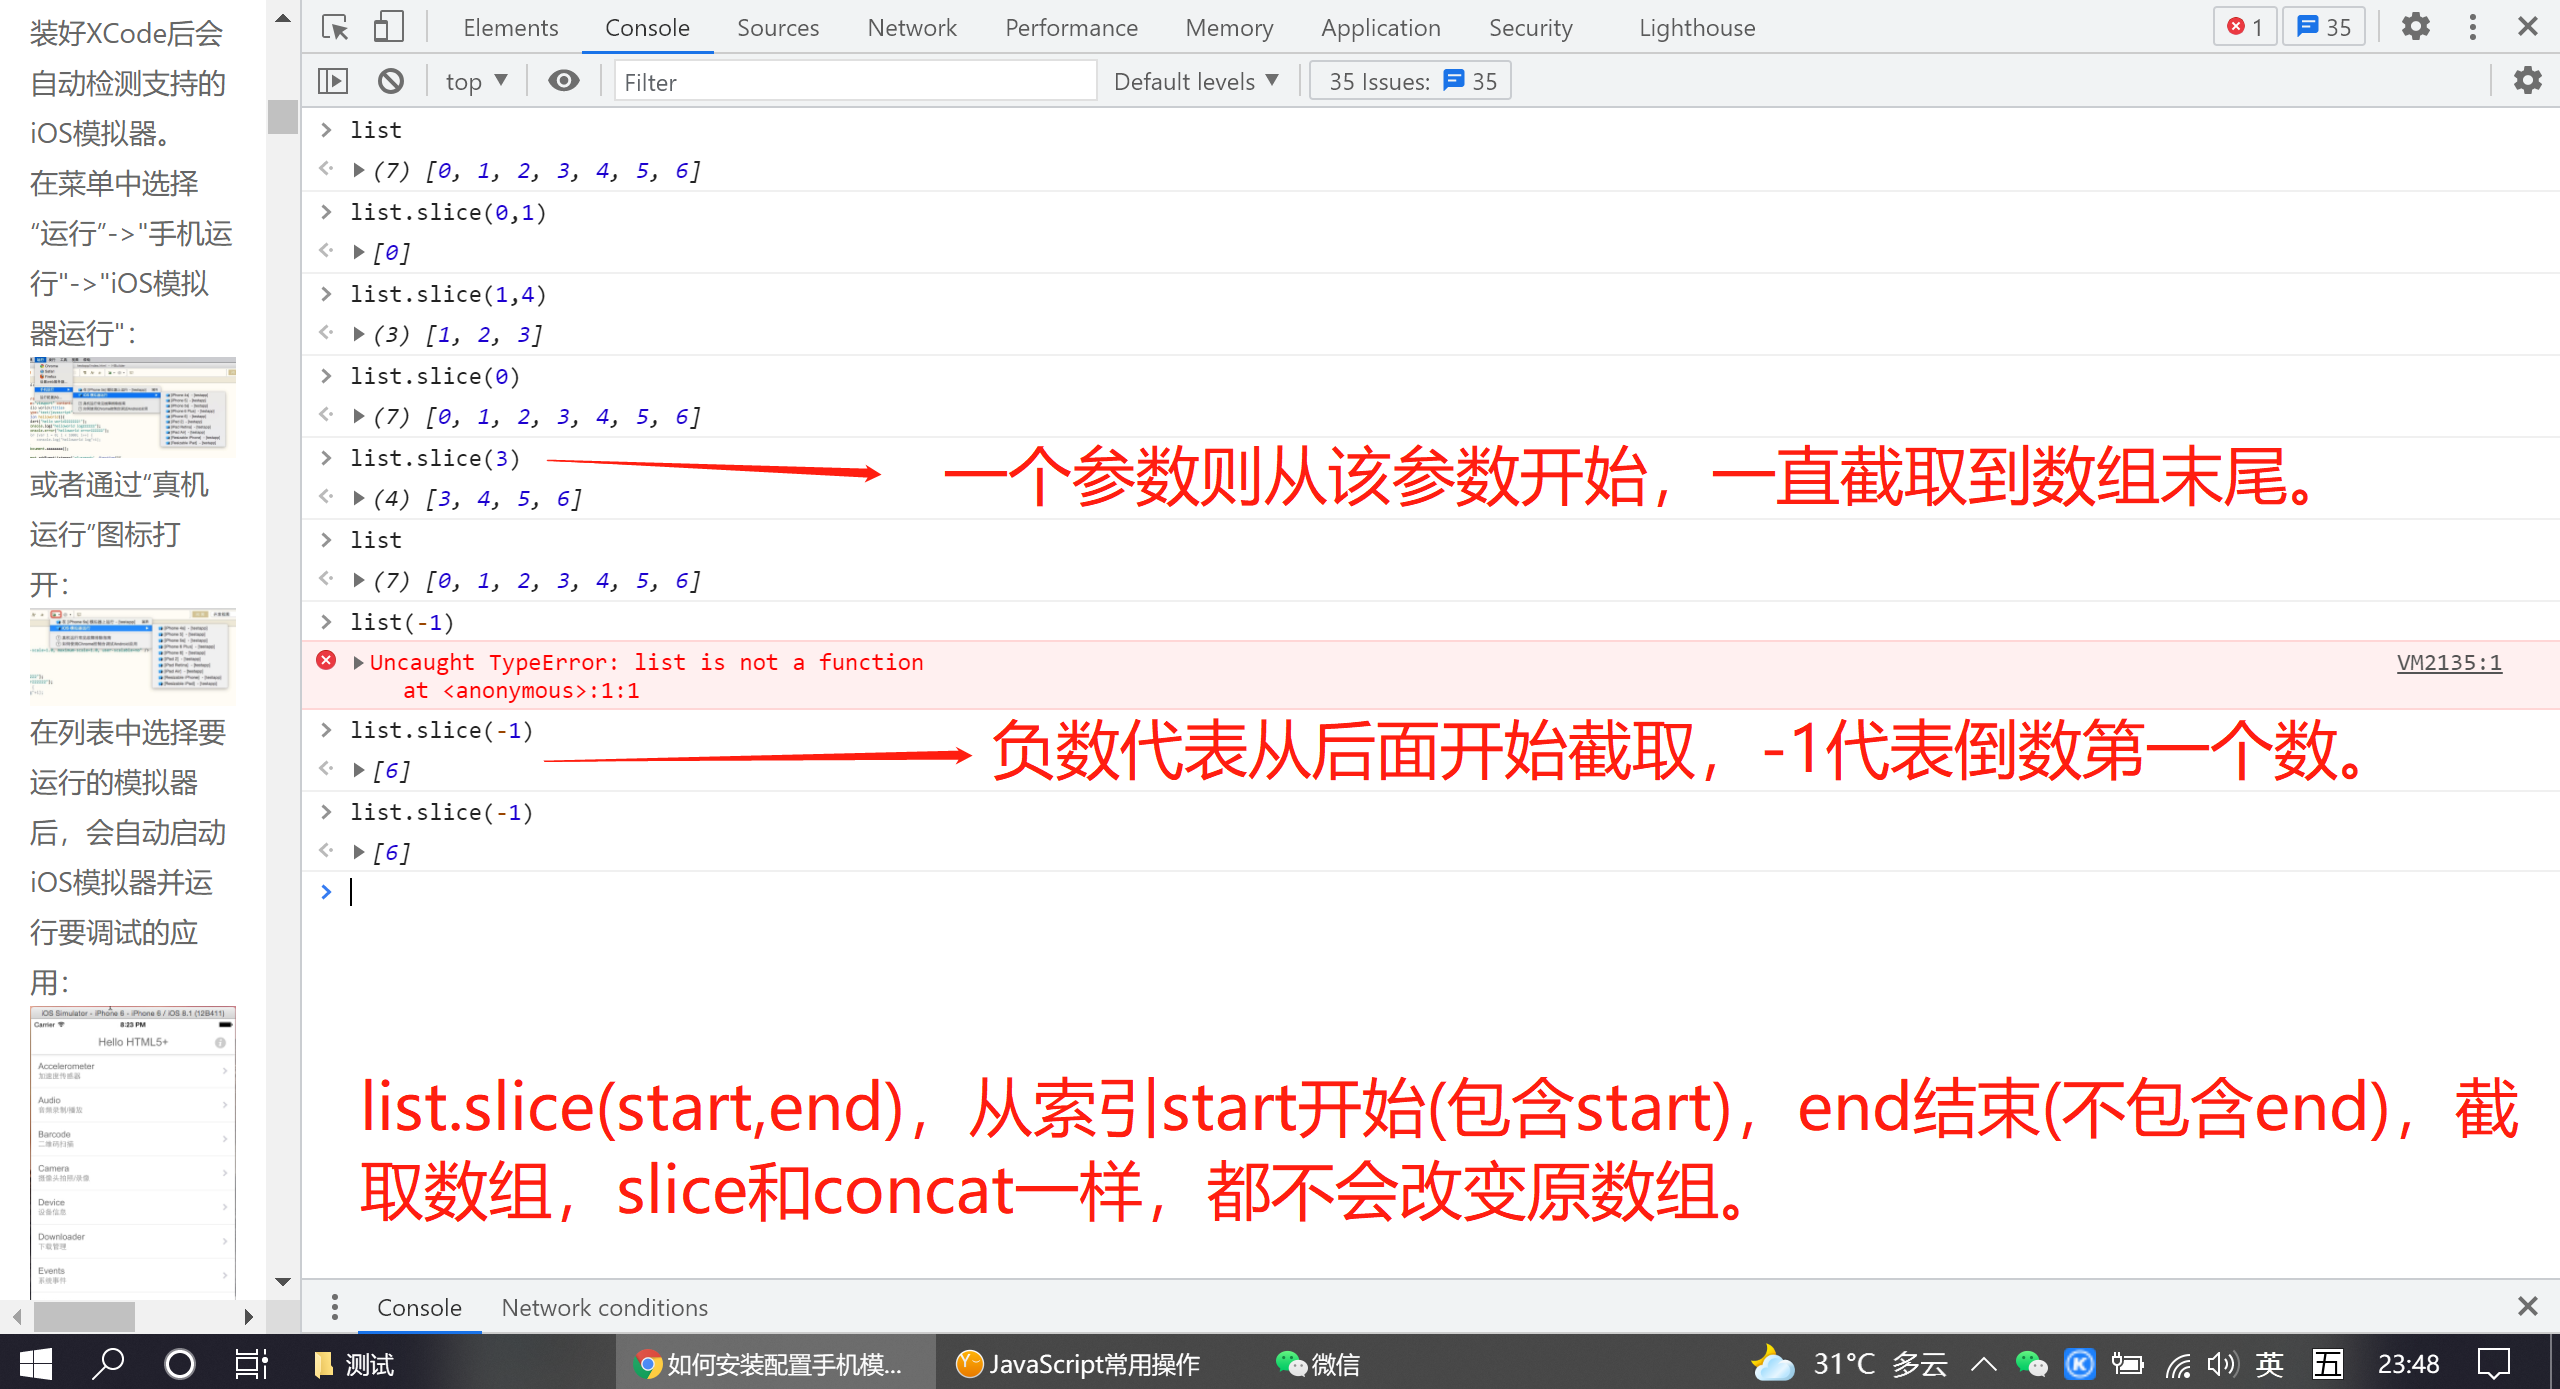Open WeChat from the Windows taskbar
The width and height of the screenshot is (2560, 1389).
pyautogui.click(x=1317, y=1364)
